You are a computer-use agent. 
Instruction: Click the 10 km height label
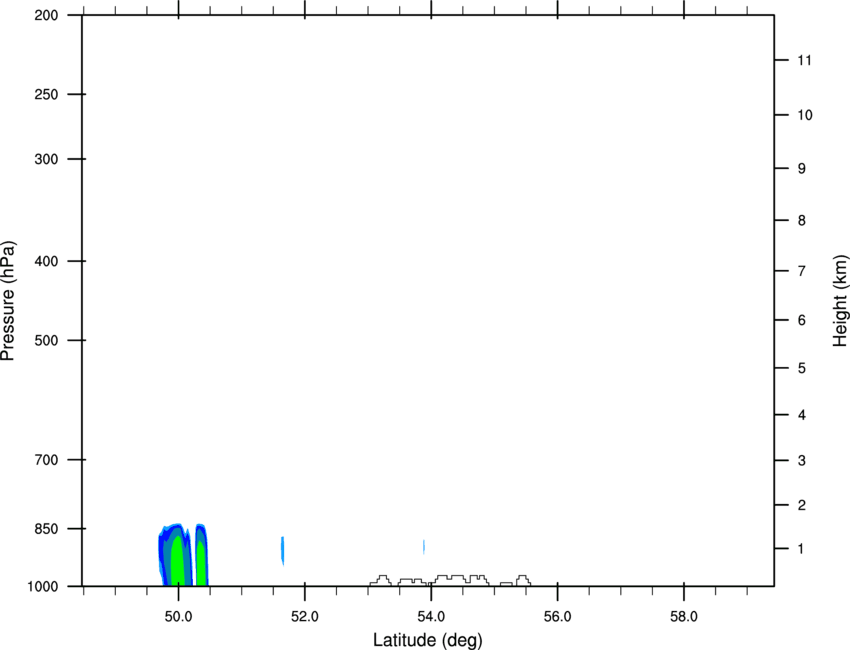tap(804, 115)
